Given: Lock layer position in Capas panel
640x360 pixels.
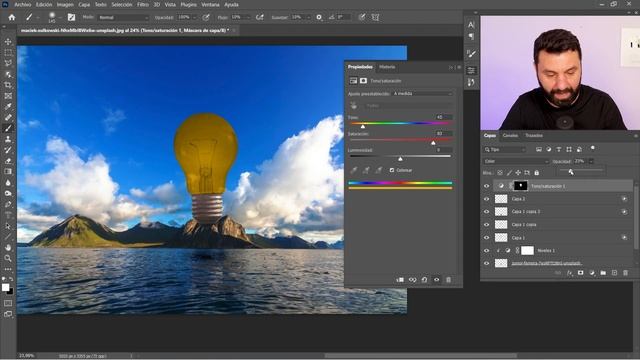Looking at the screenshot, I should point(518,173).
